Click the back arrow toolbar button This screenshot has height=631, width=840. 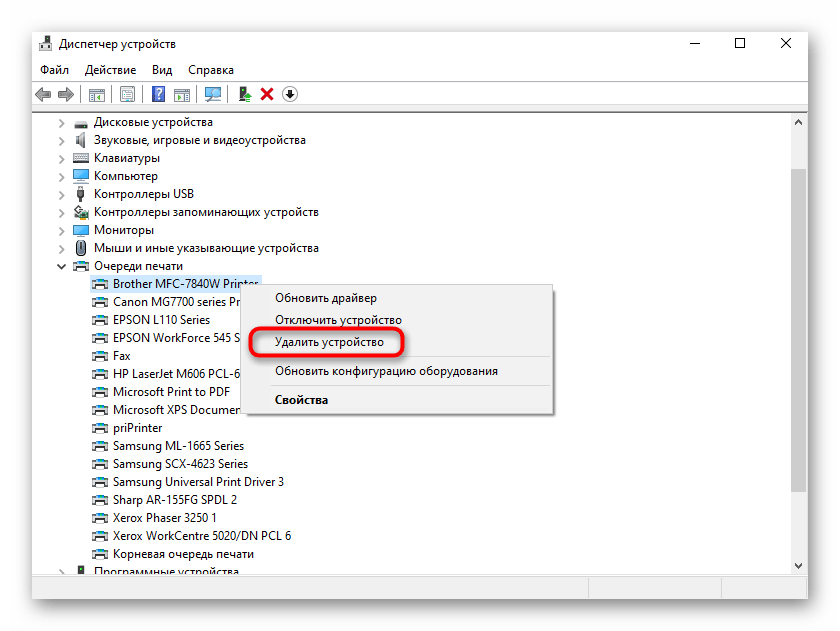coord(43,94)
